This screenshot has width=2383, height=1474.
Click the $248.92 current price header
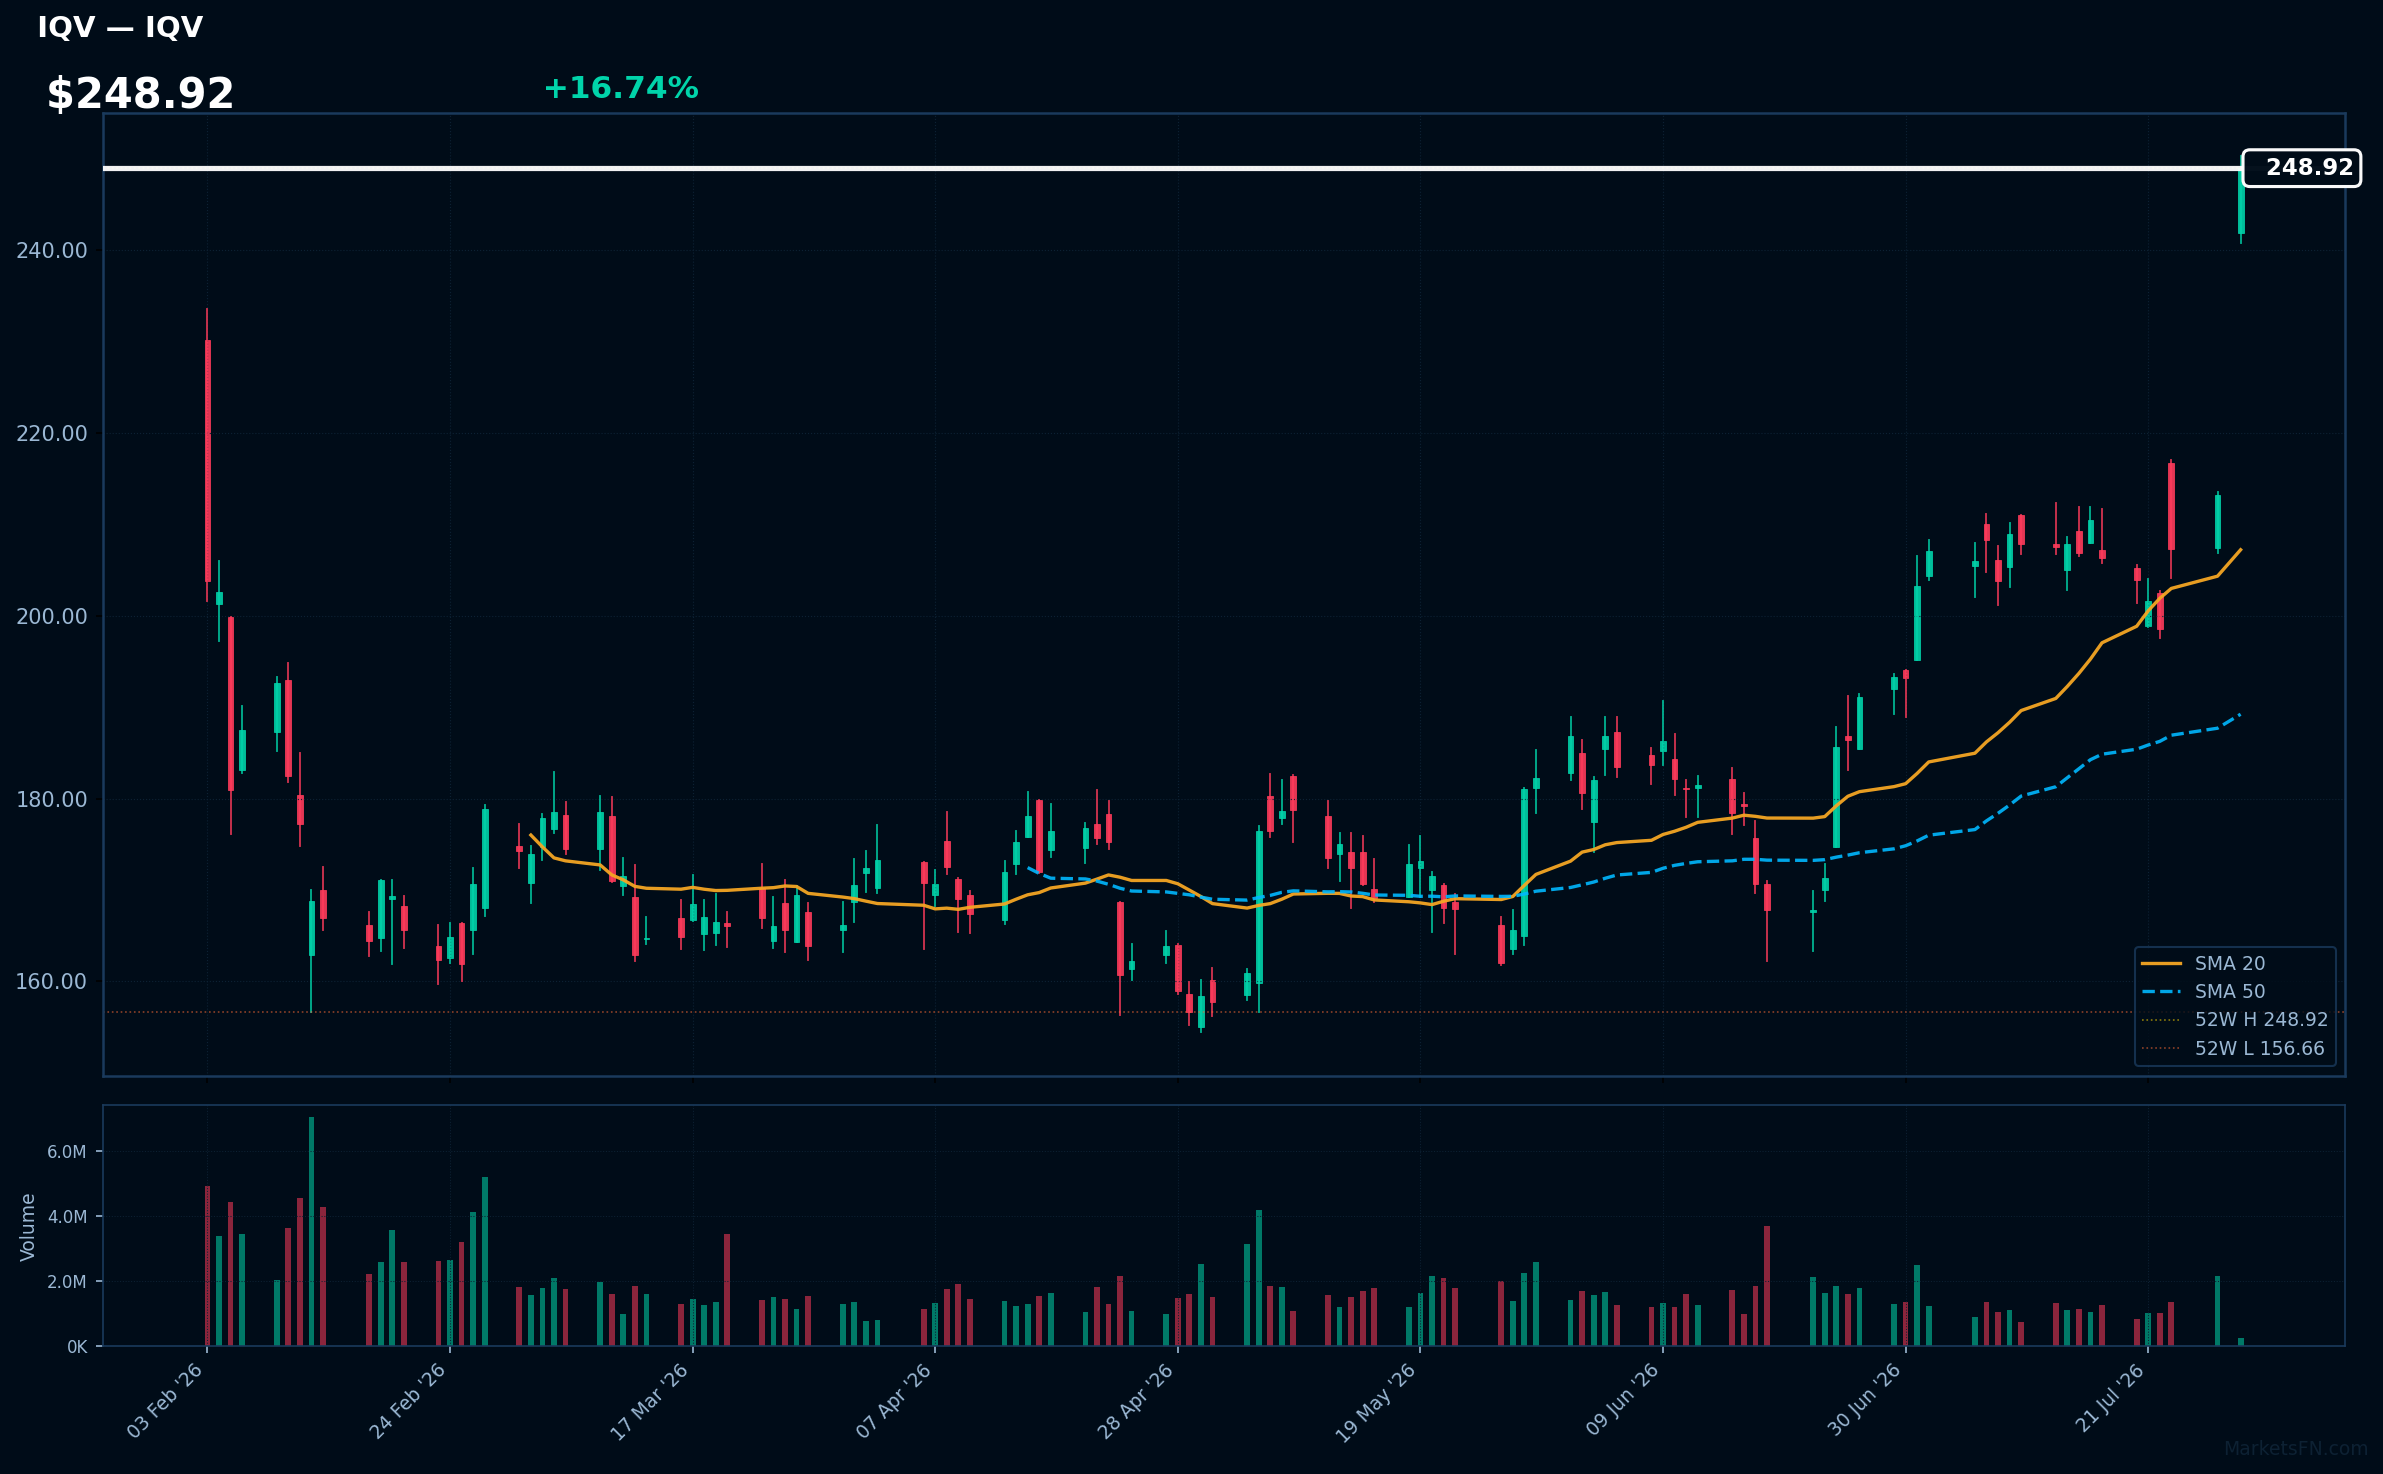tap(140, 94)
